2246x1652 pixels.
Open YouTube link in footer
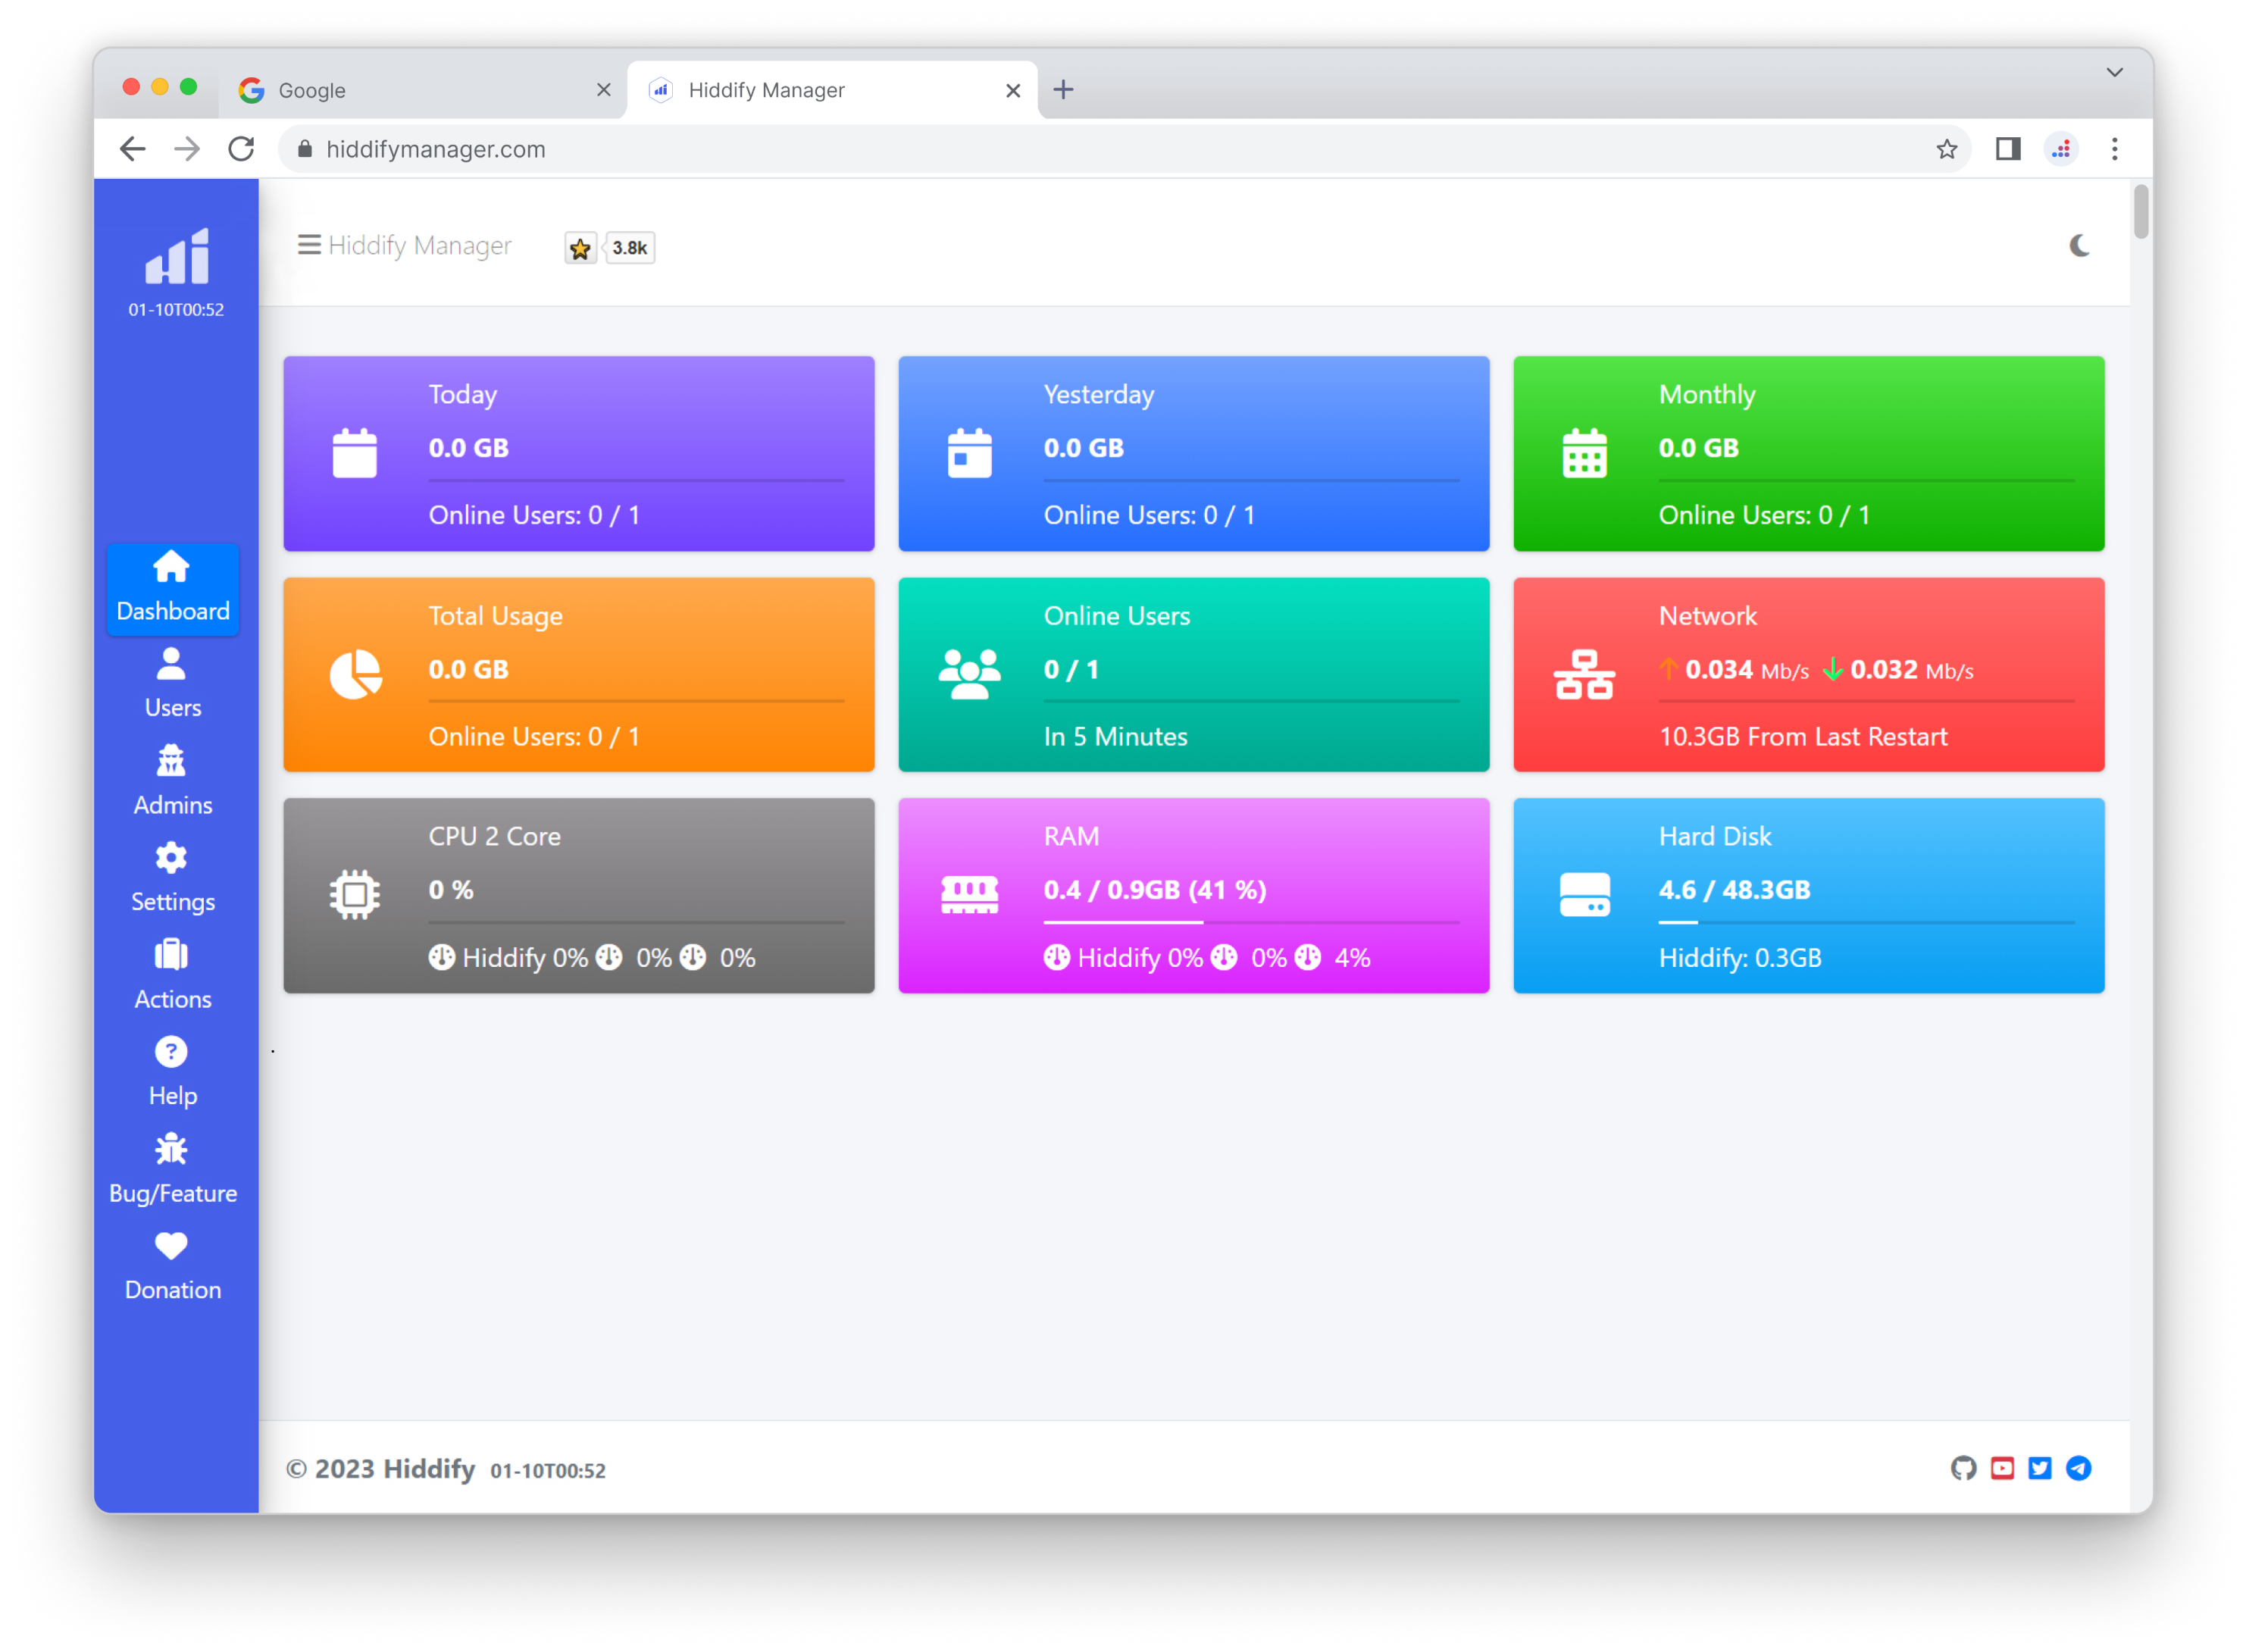[x=2002, y=1468]
